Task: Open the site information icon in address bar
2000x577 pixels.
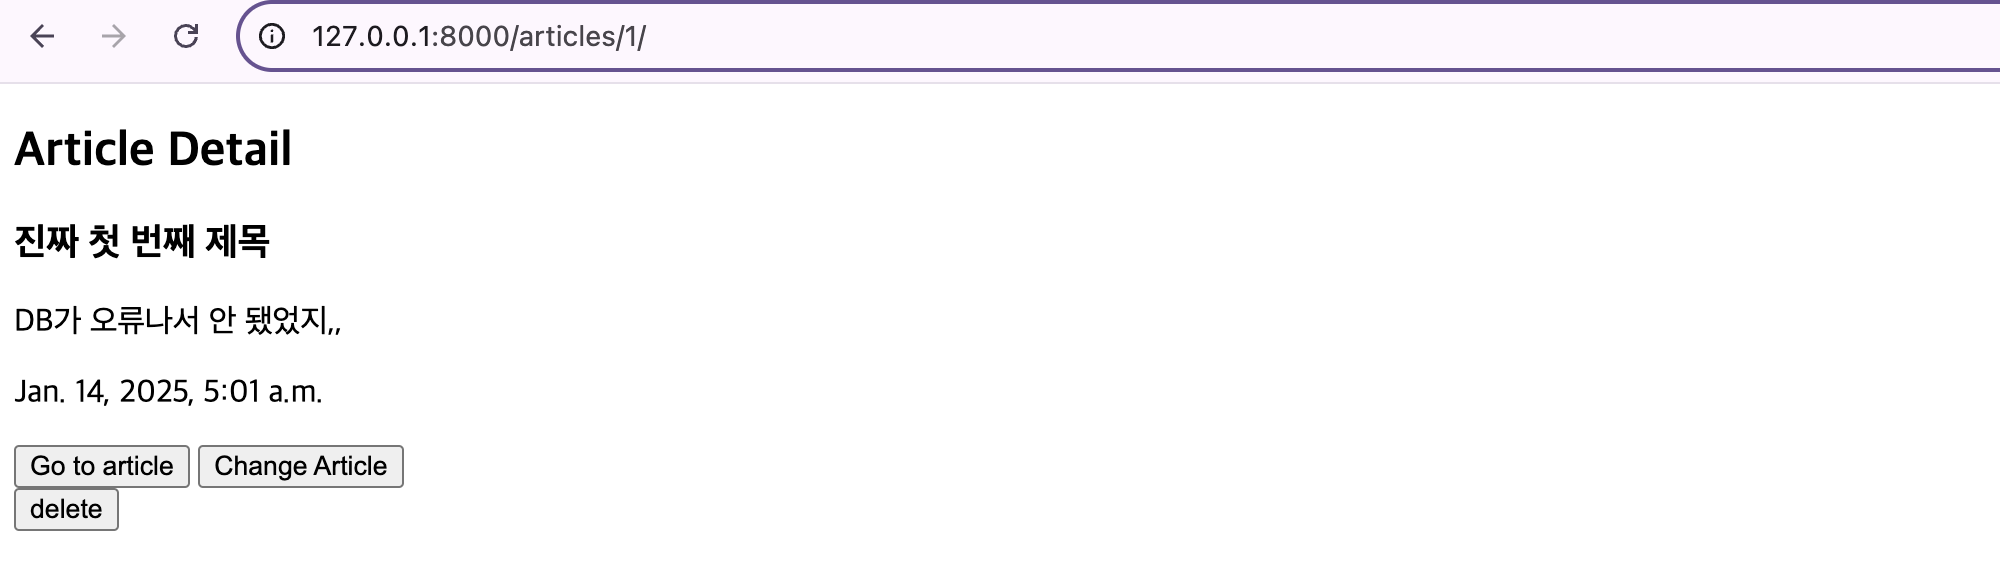Action: pyautogui.click(x=272, y=37)
